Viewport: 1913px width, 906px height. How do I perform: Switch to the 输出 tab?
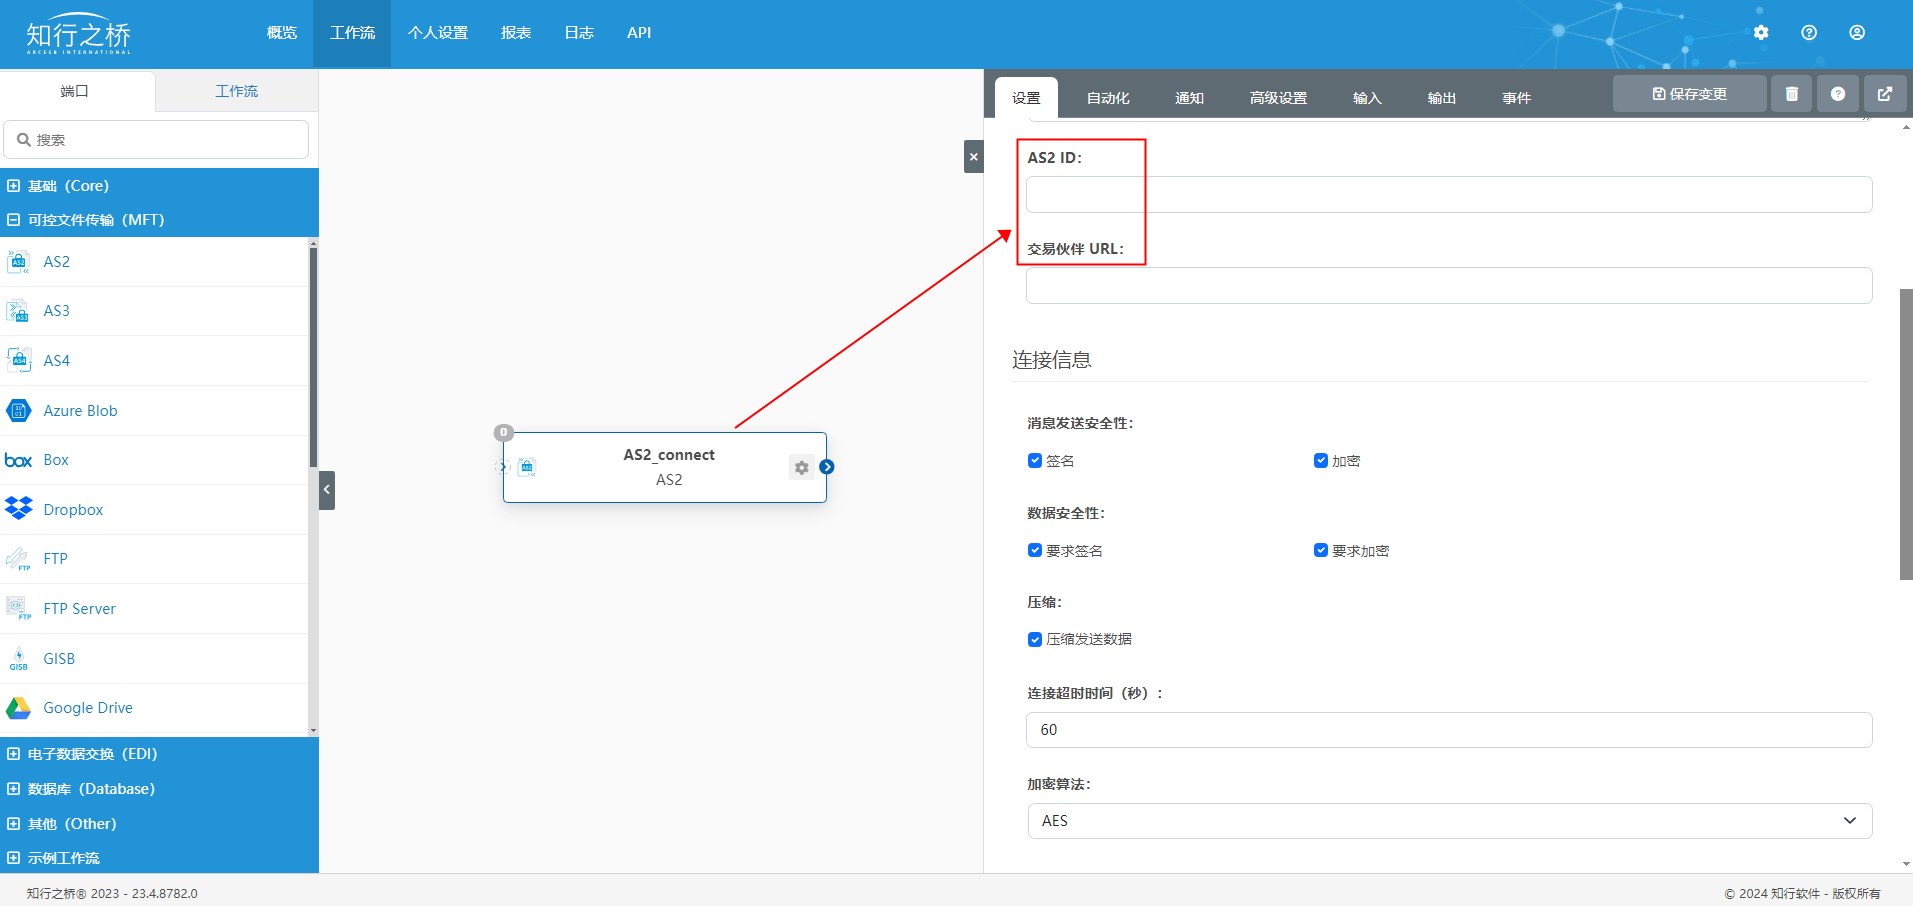(x=1442, y=98)
